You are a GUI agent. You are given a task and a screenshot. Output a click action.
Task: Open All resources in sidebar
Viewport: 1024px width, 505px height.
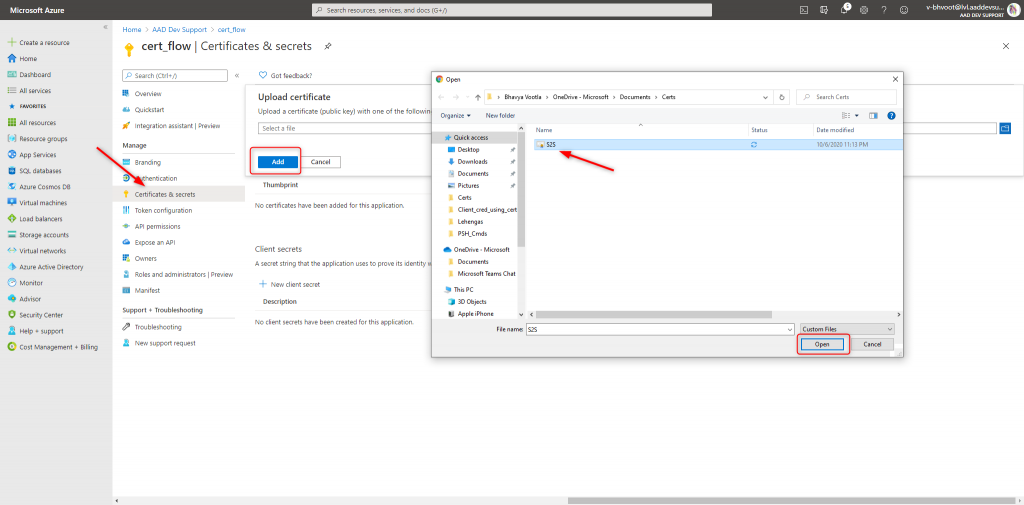pyautogui.click(x=32, y=123)
